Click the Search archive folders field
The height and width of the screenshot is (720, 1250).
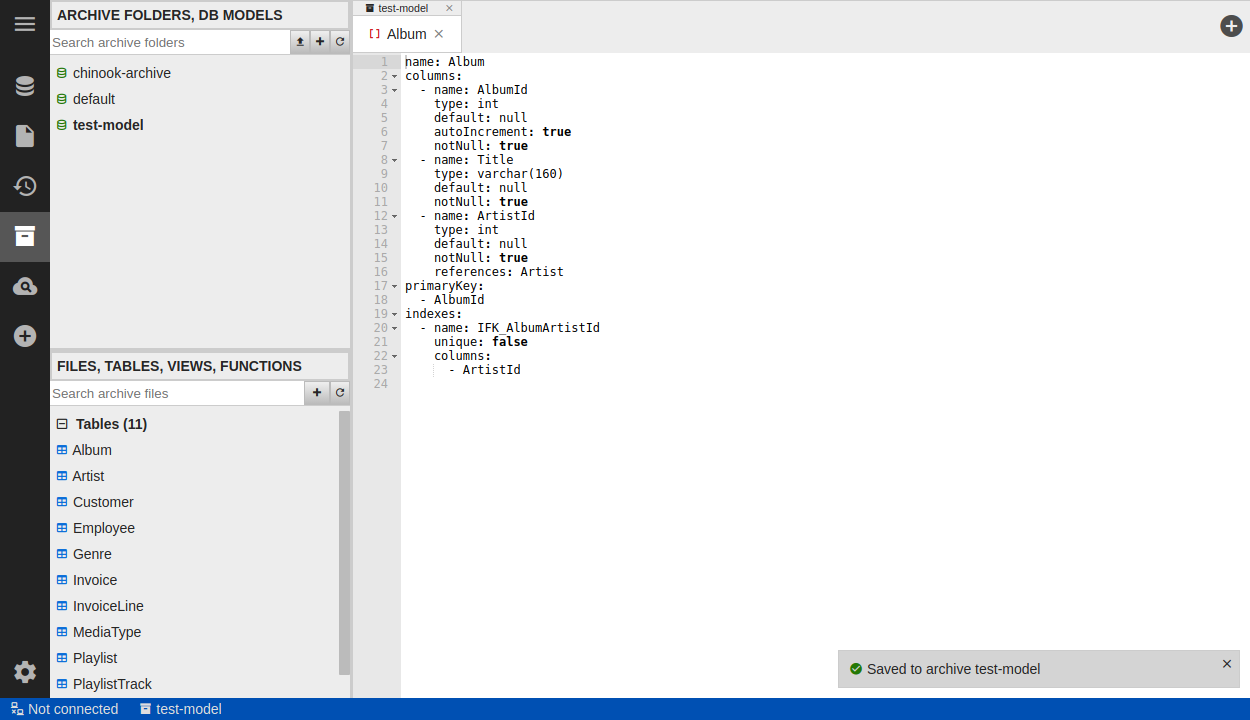(x=170, y=42)
